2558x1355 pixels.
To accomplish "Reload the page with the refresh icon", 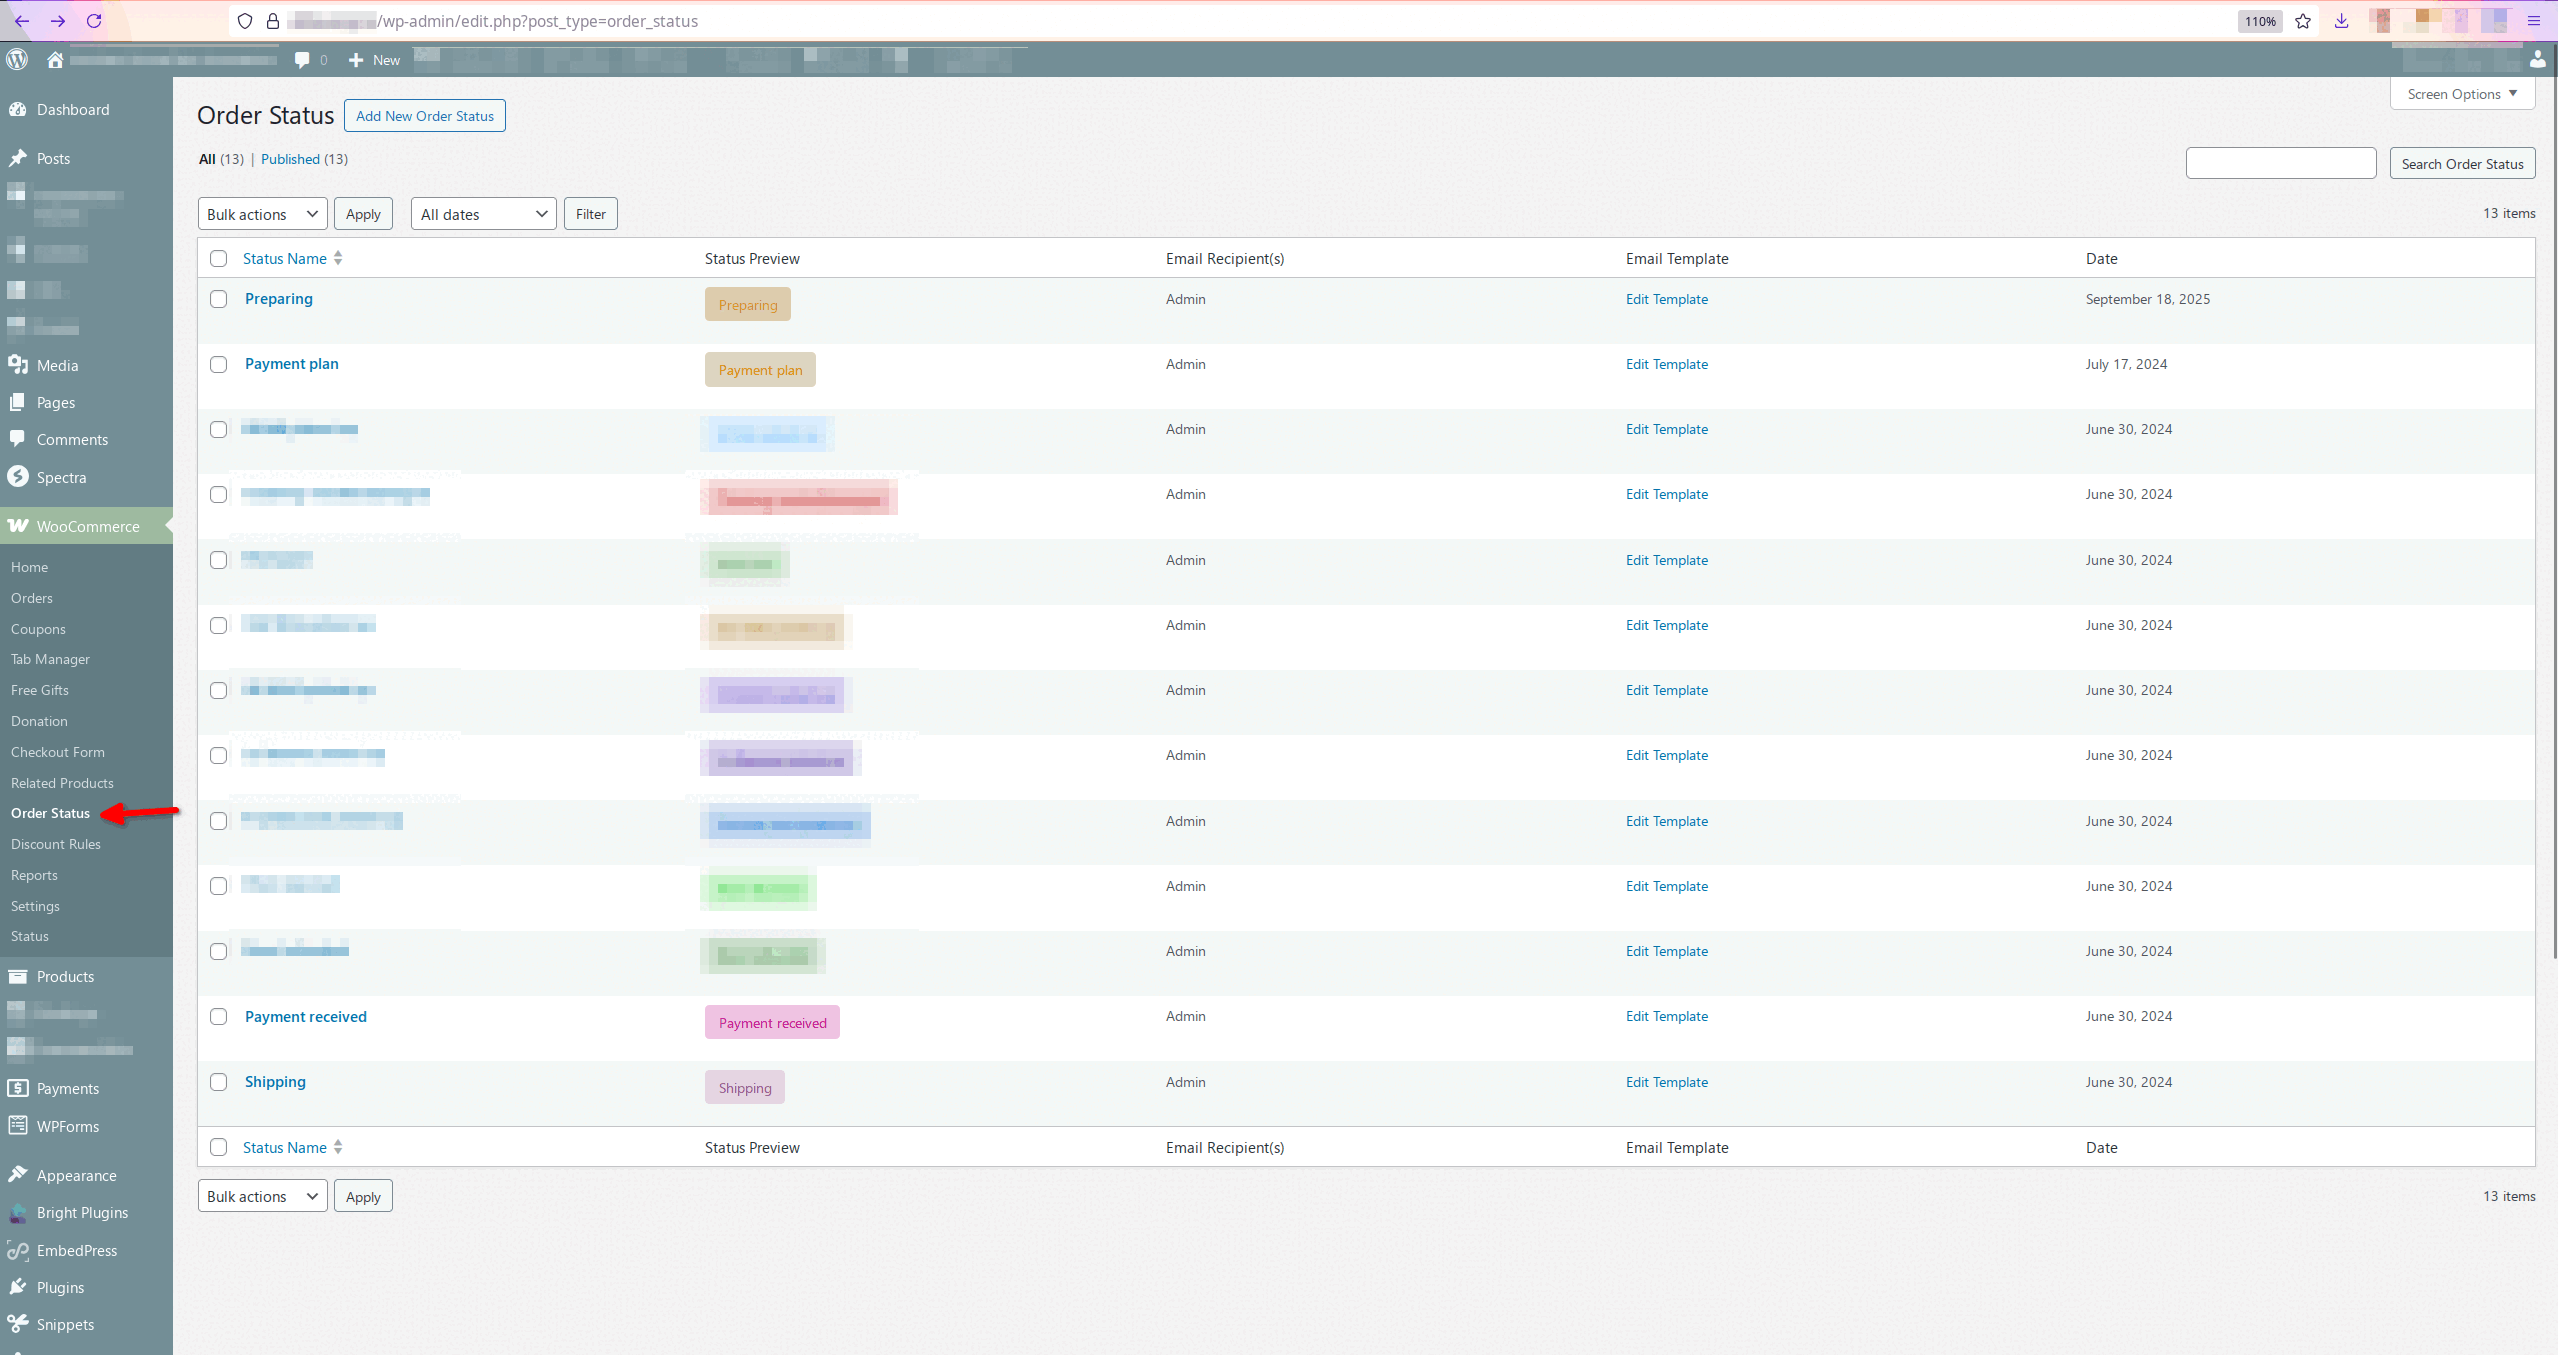I will coord(94,21).
